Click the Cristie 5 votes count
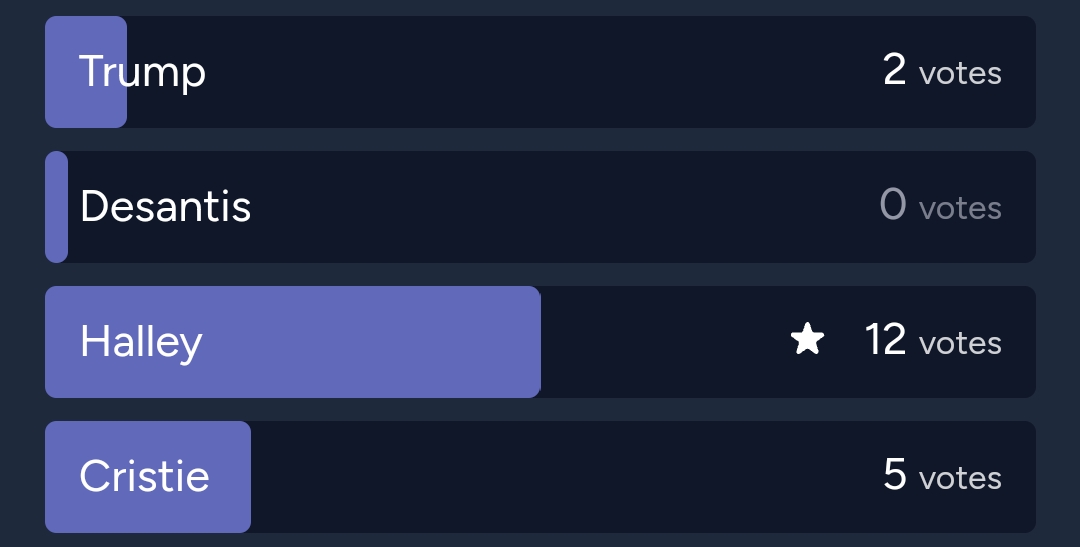The width and height of the screenshot is (1080, 547). pos(942,476)
